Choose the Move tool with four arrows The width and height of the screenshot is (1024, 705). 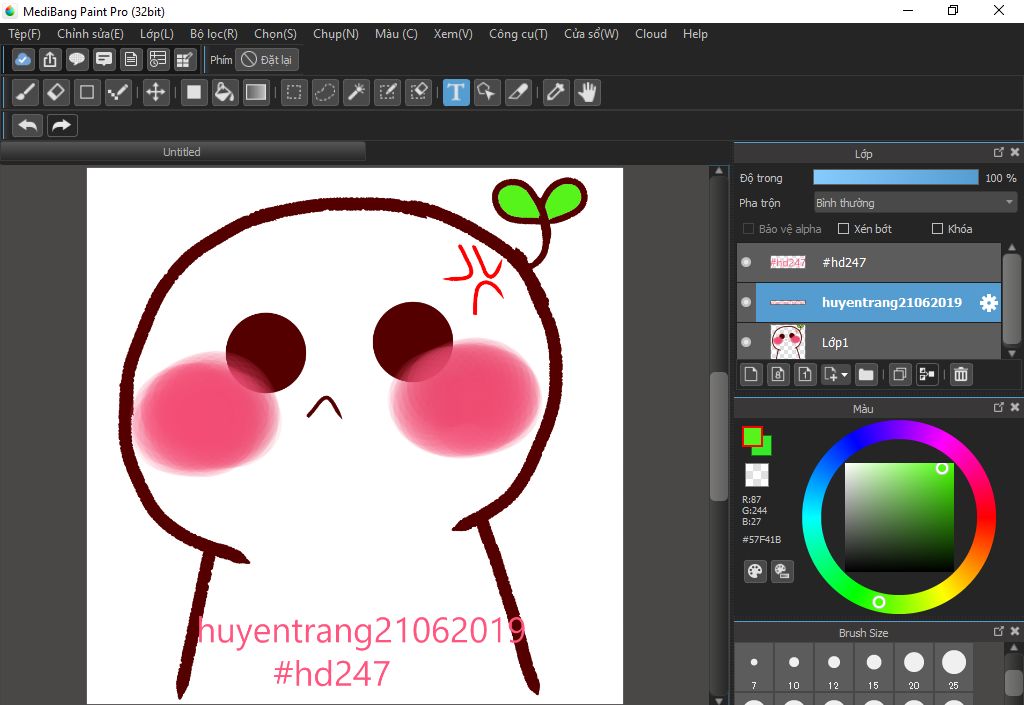(155, 93)
